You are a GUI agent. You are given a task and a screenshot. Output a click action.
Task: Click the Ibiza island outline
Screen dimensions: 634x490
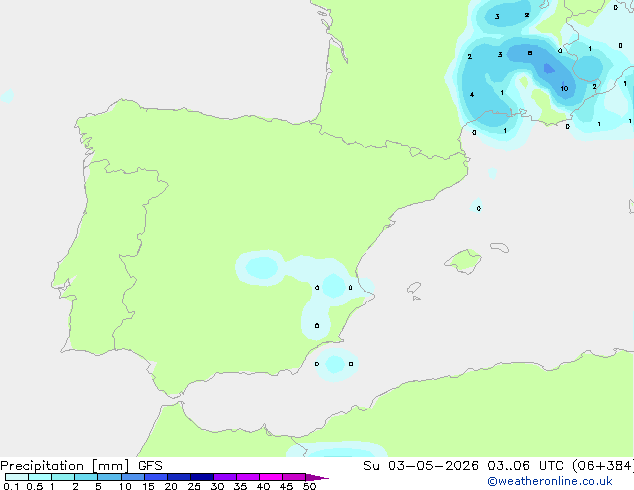point(414,288)
